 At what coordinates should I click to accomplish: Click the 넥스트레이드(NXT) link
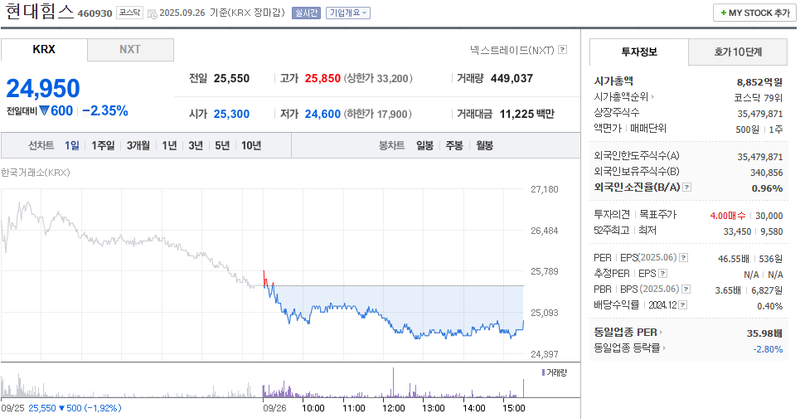coord(512,50)
